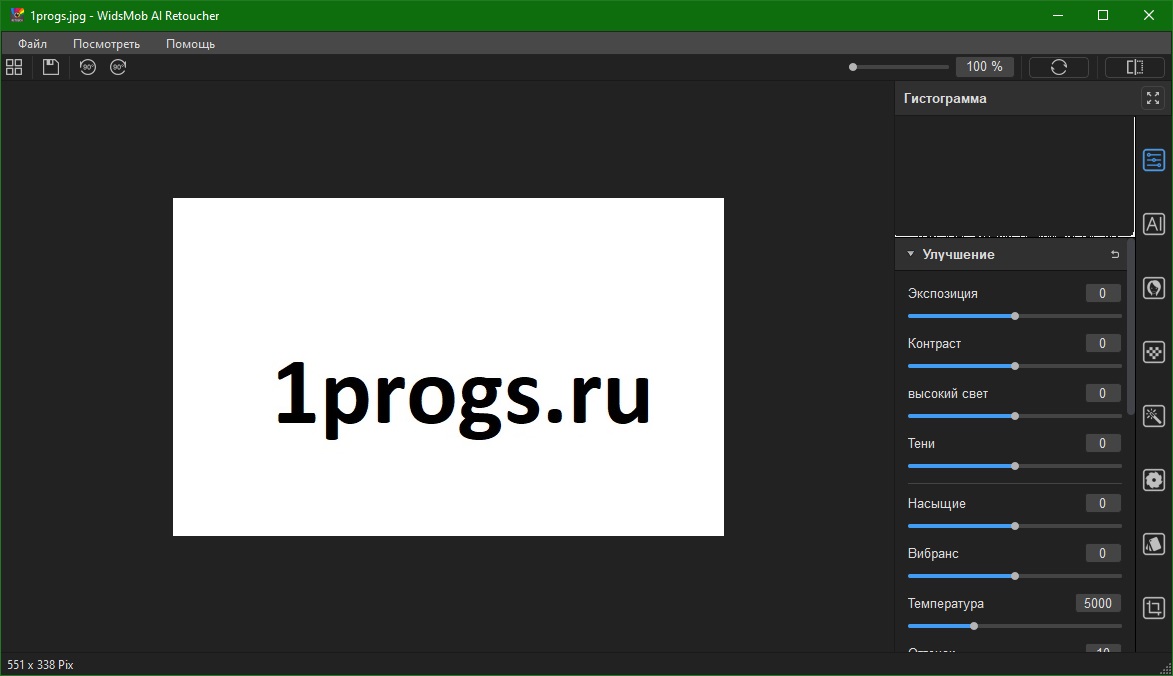Collapse the Улучшение section
Image resolution: width=1173 pixels, height=676 pixels.
(x=910, y=254)
